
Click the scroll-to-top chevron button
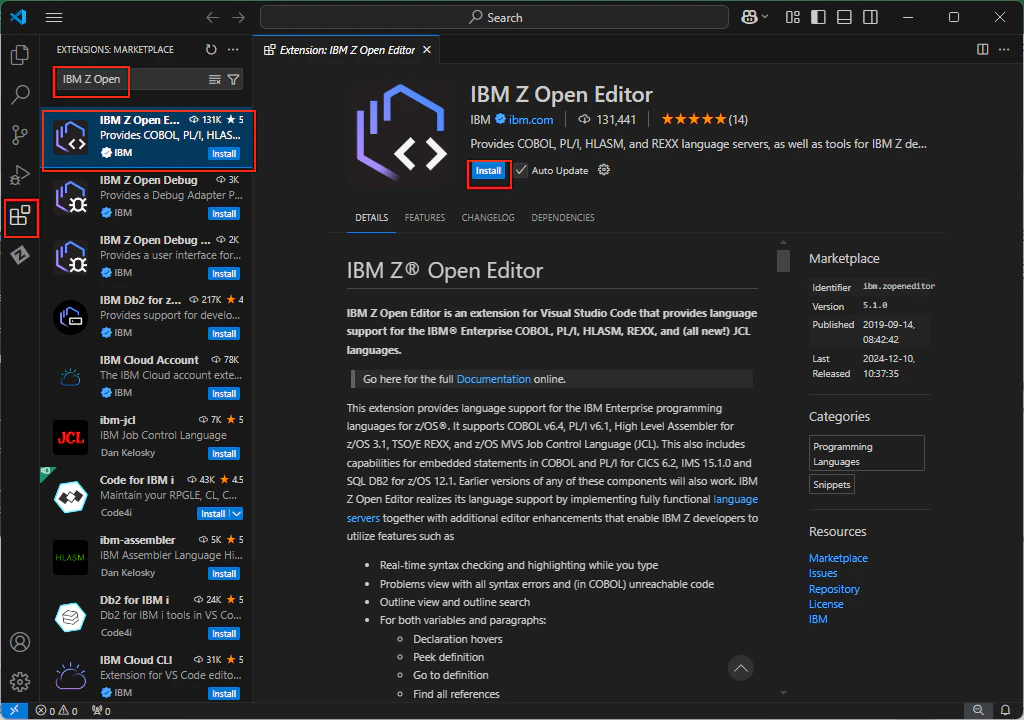tap(741, 668)
